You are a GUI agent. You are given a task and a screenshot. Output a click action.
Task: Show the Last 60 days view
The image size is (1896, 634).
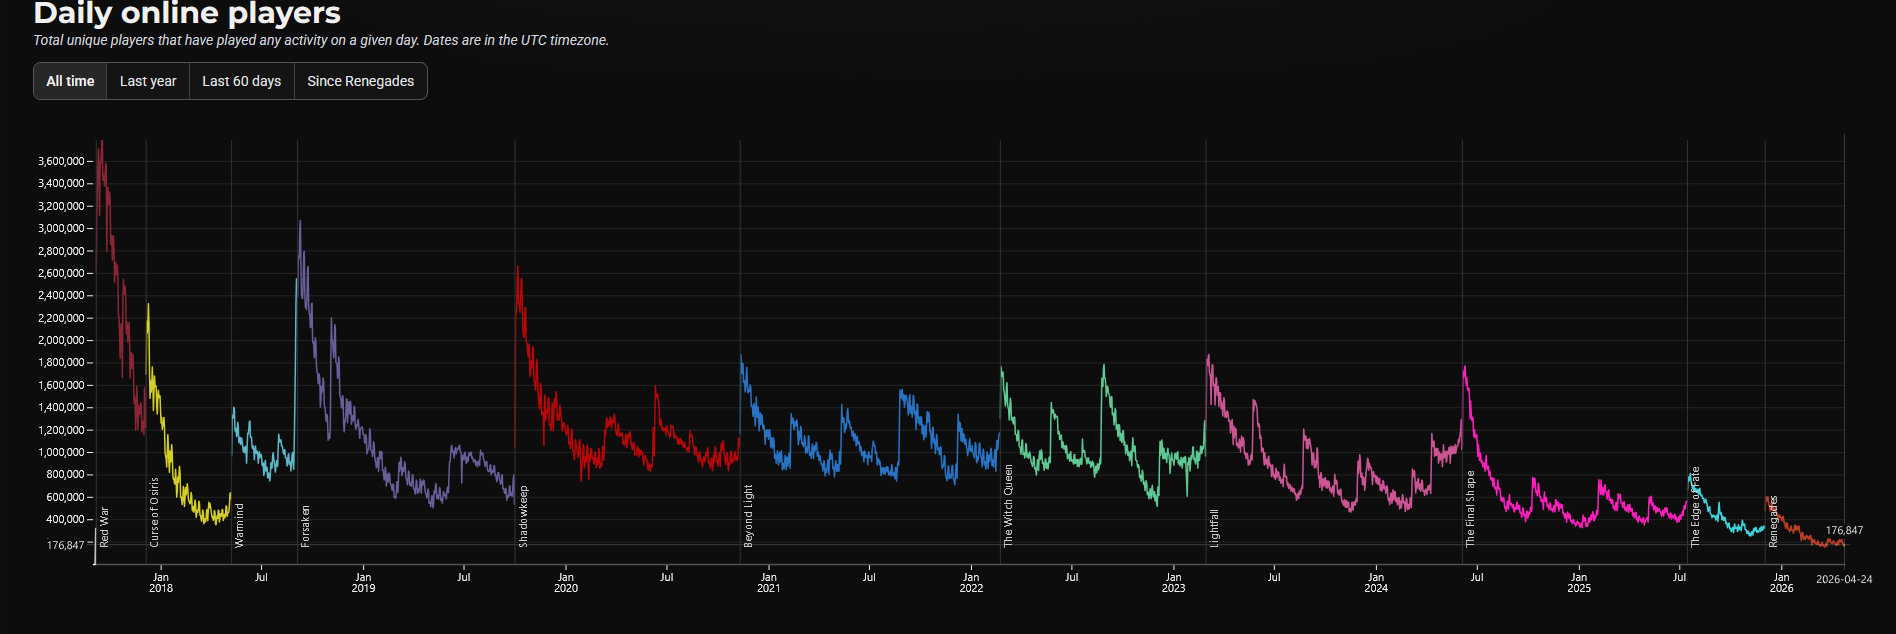(242, 81)
